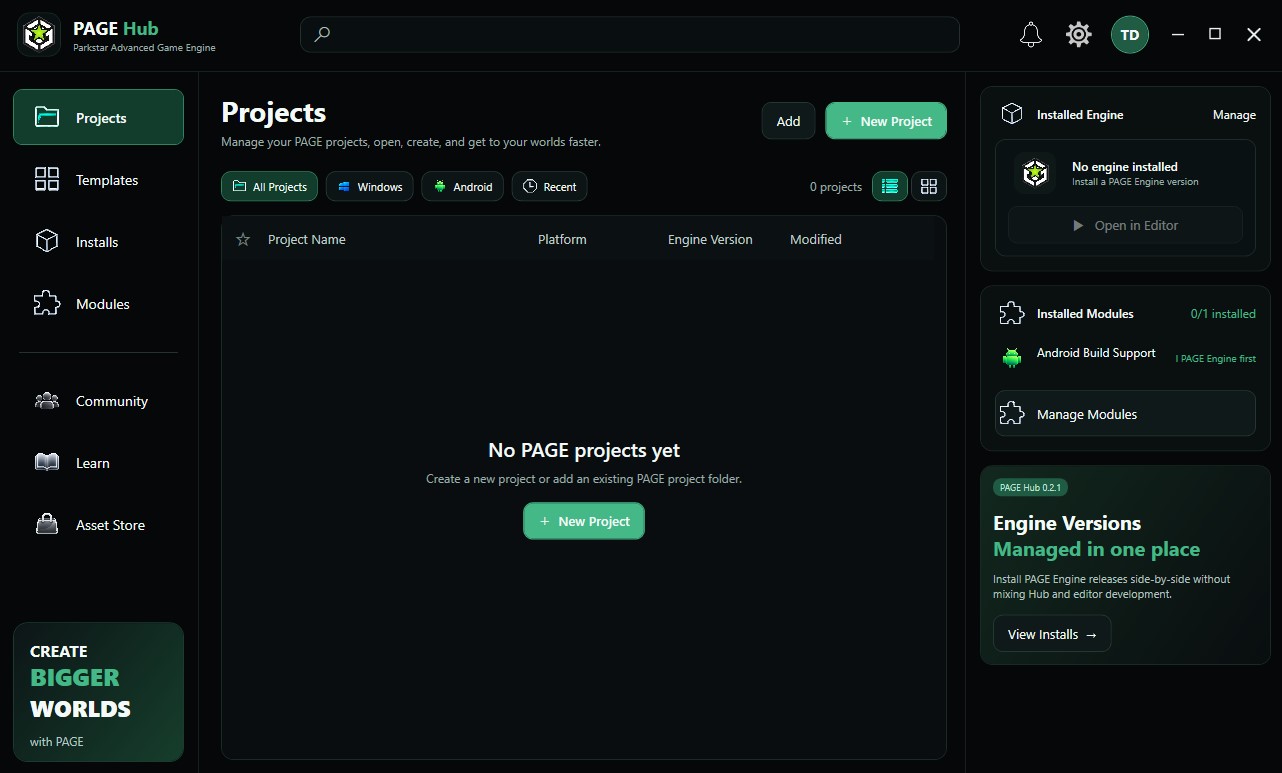1282x773 pixels.
Task: Click the Android Build Support label
Action: 1096,353
